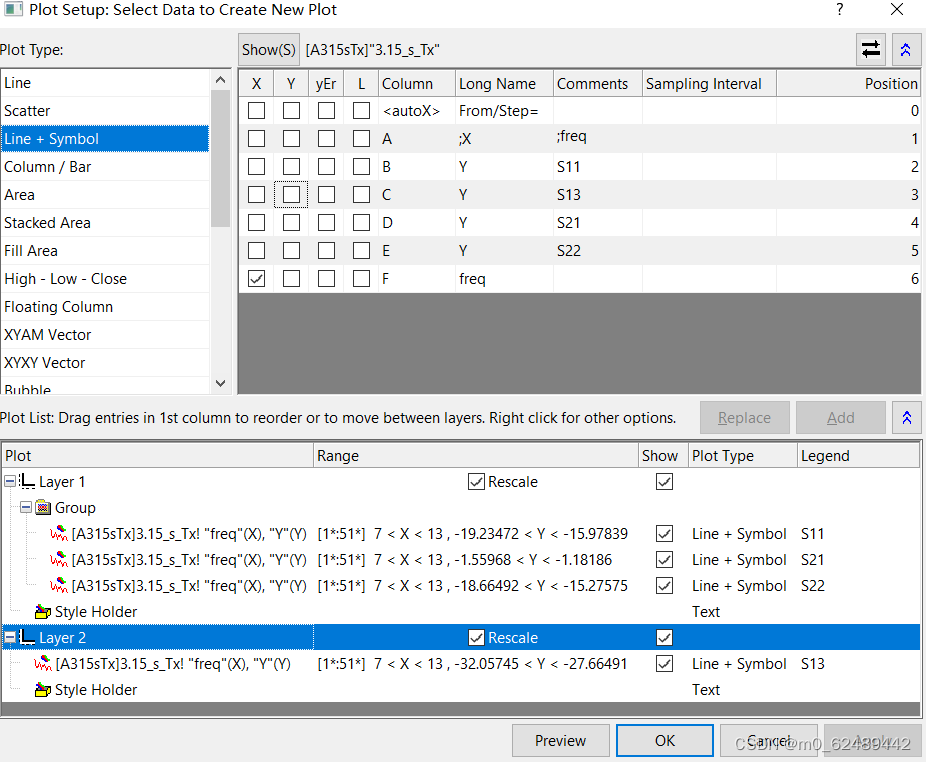Toggle Rescale checkbox for Layer 2
The image size is (926, 762).
click(x=476, y=637)
